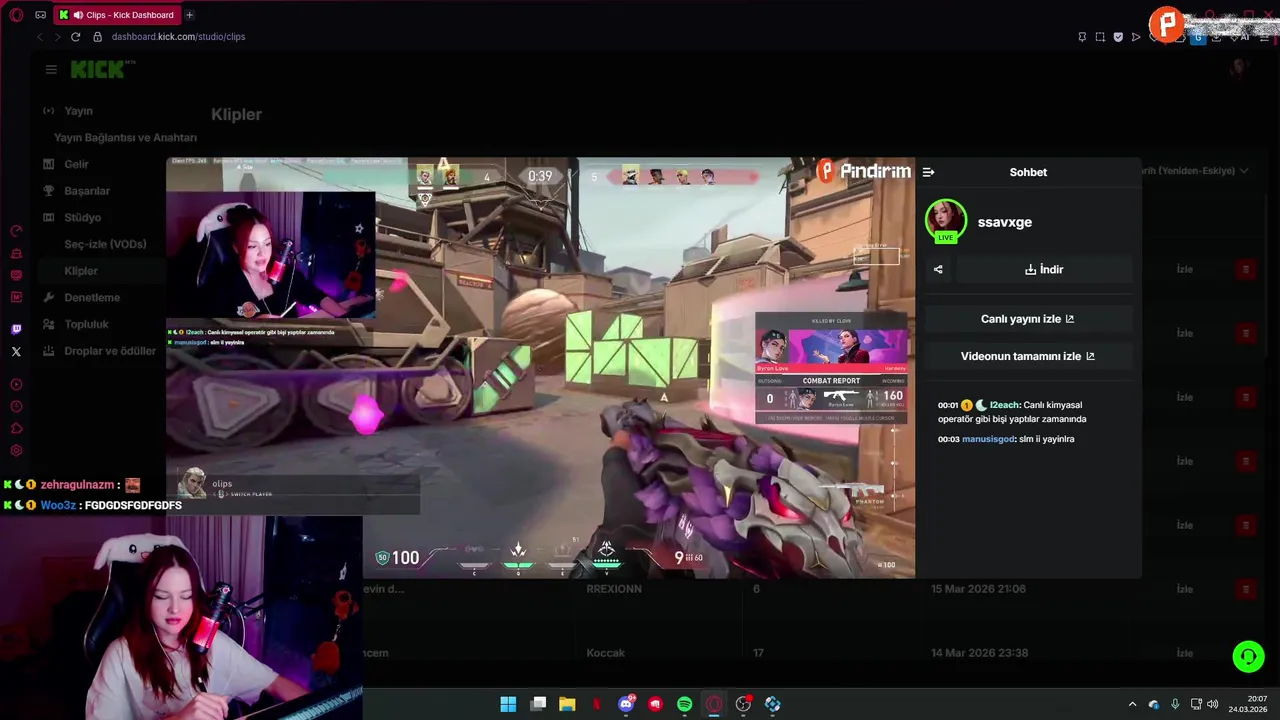This screenshot has height=720, width=1280.
Task: Open Canlı yayını izle link
Action: coord(1028,319)
